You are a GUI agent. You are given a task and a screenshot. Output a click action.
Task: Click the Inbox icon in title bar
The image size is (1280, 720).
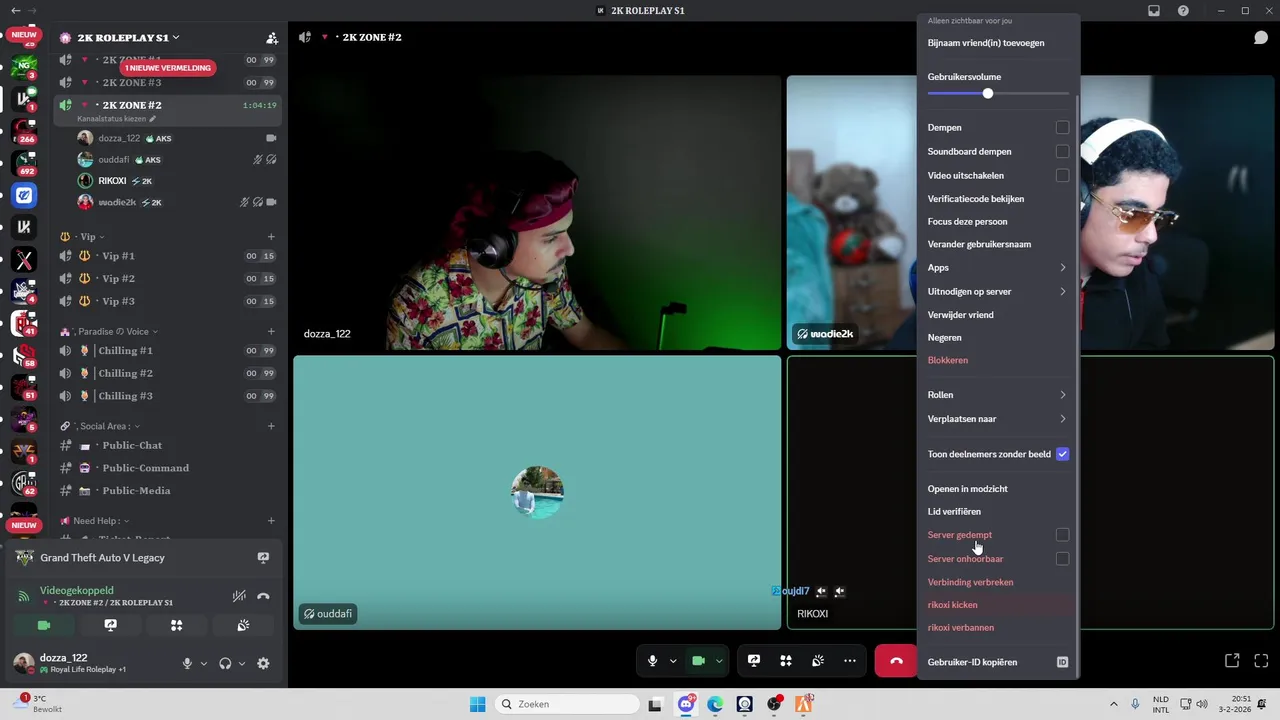pyautogui.click(x=1154, y=11)
